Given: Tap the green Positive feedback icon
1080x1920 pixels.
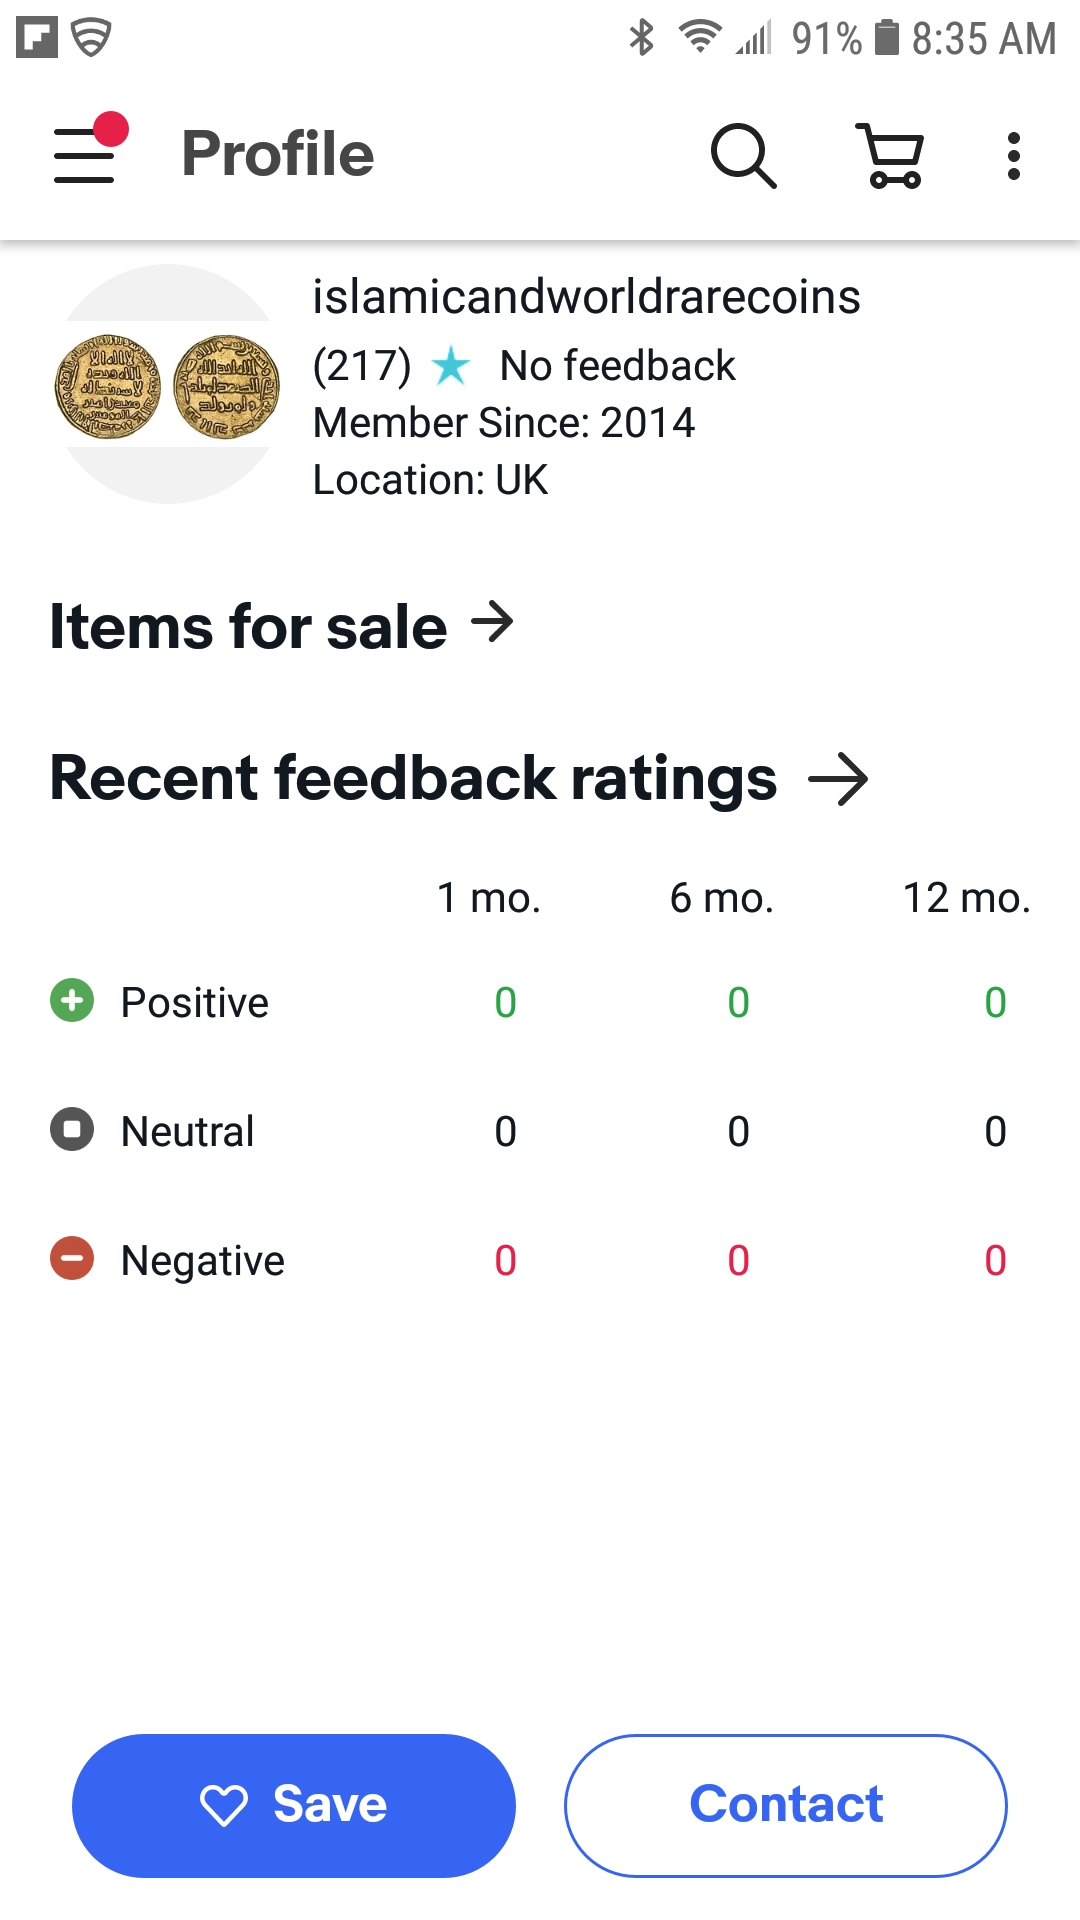Looking at the screenshot, I should click(x=72, y=1001).
